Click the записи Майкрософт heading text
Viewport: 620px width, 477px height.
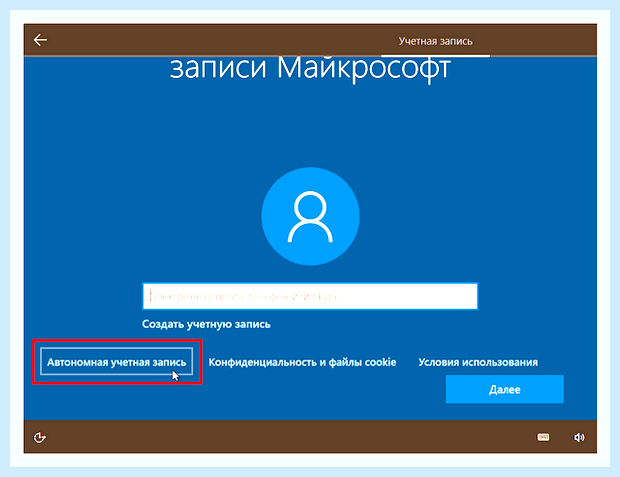point(310,69)
